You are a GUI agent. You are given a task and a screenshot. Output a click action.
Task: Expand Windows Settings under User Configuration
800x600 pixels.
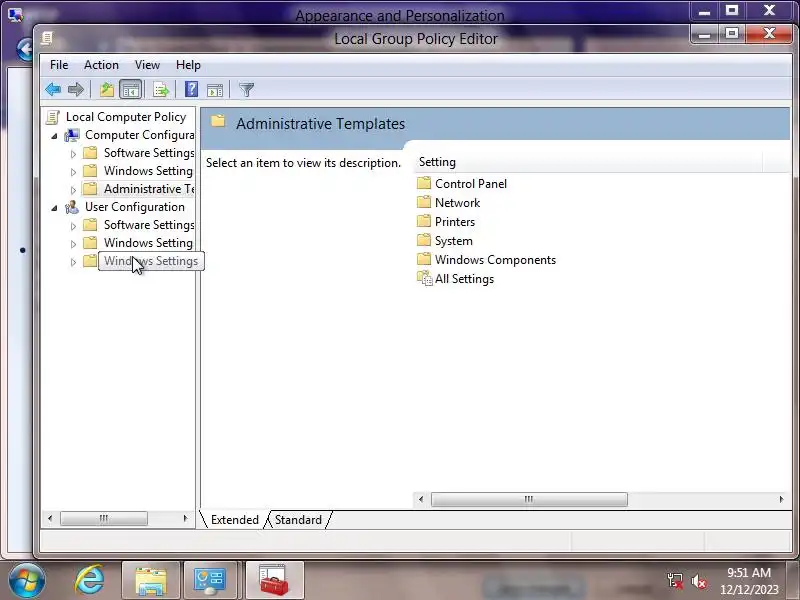click(73, 244)
